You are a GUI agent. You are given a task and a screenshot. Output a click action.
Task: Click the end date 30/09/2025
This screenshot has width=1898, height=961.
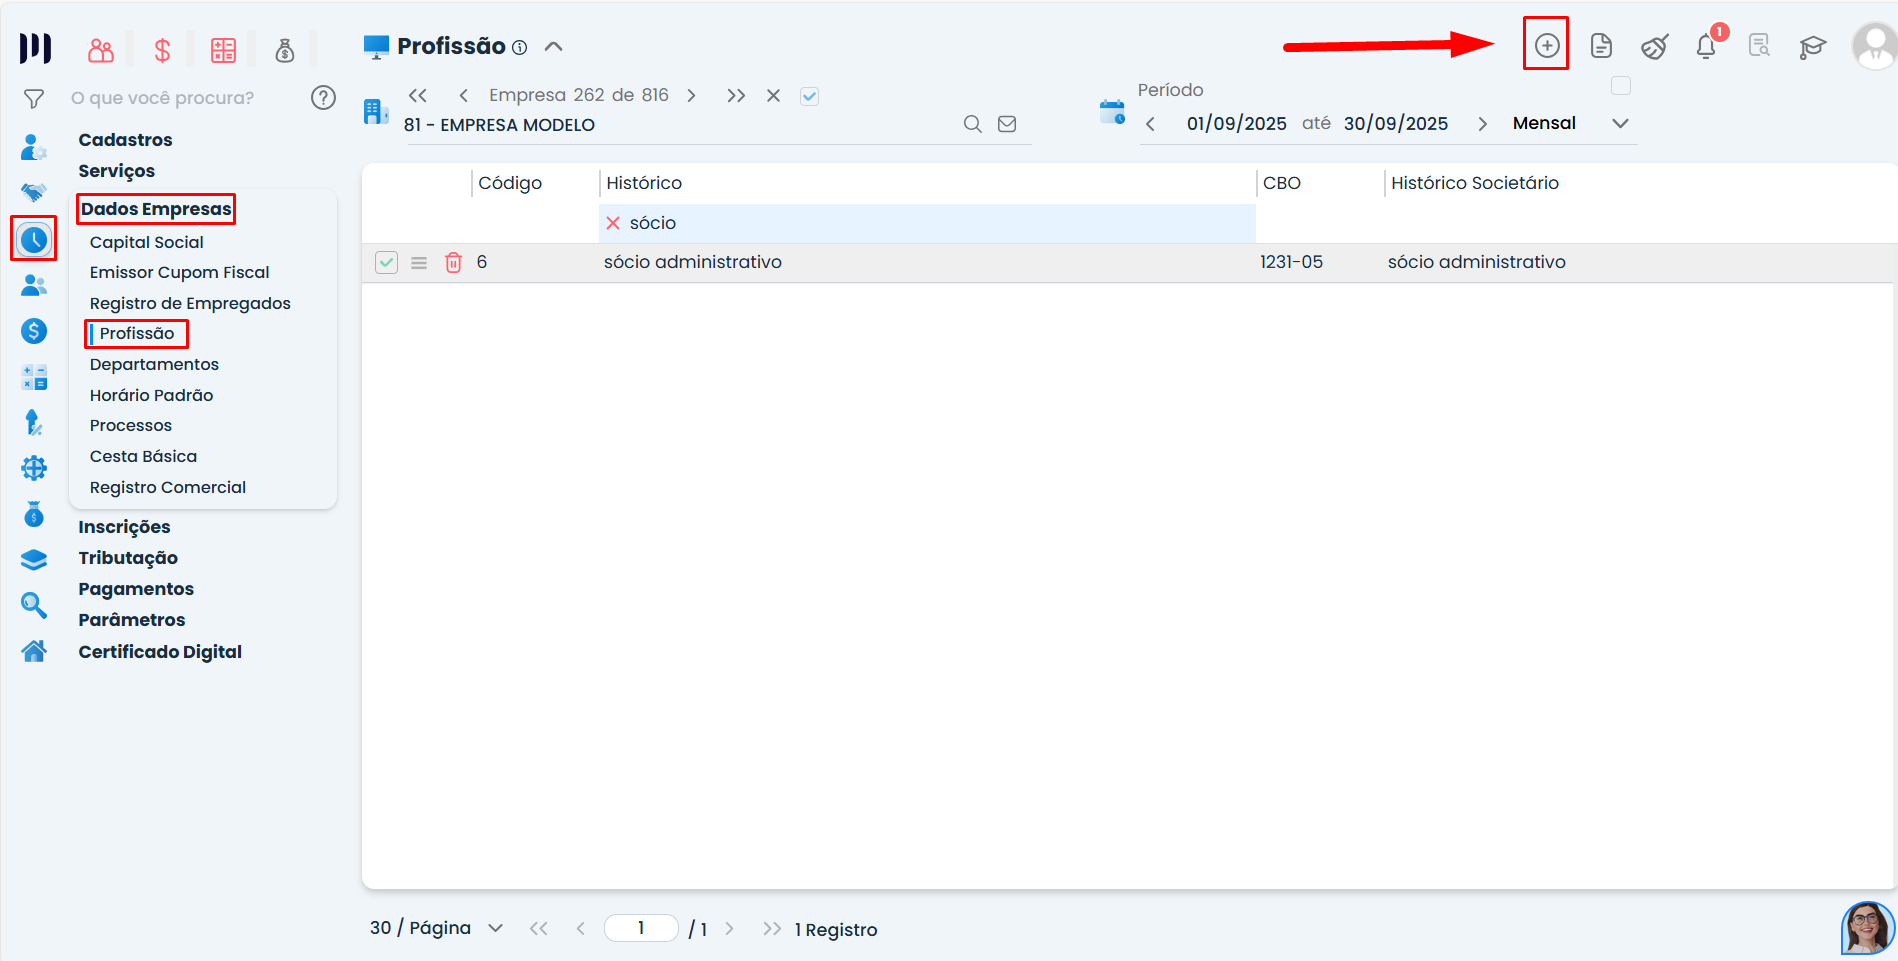[x=1396, y=124]
